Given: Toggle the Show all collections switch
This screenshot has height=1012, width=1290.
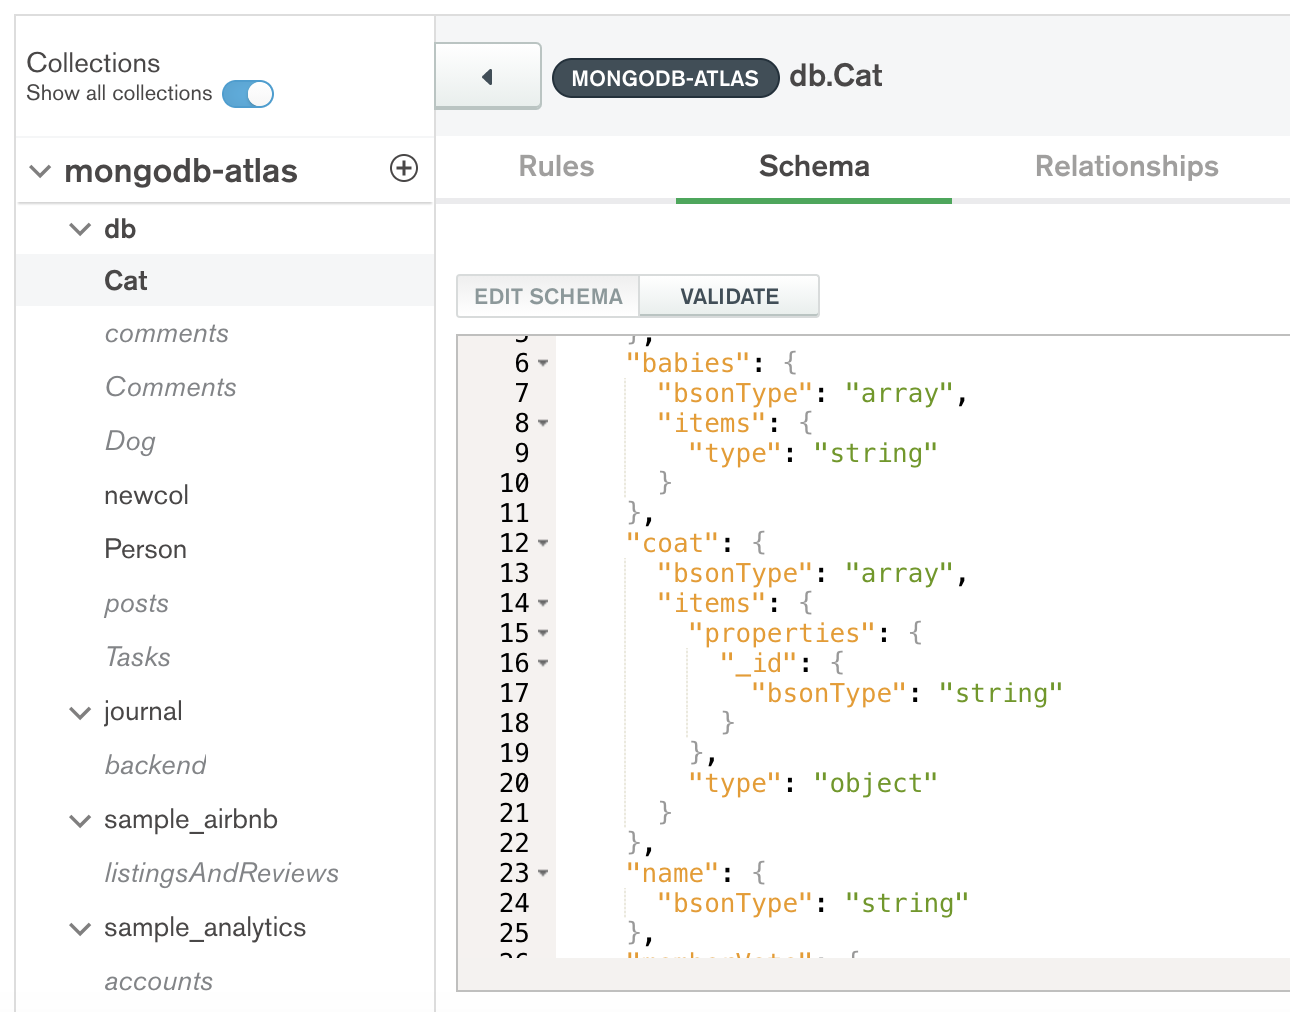Looking at the screenshot, I should click(248, 94).
